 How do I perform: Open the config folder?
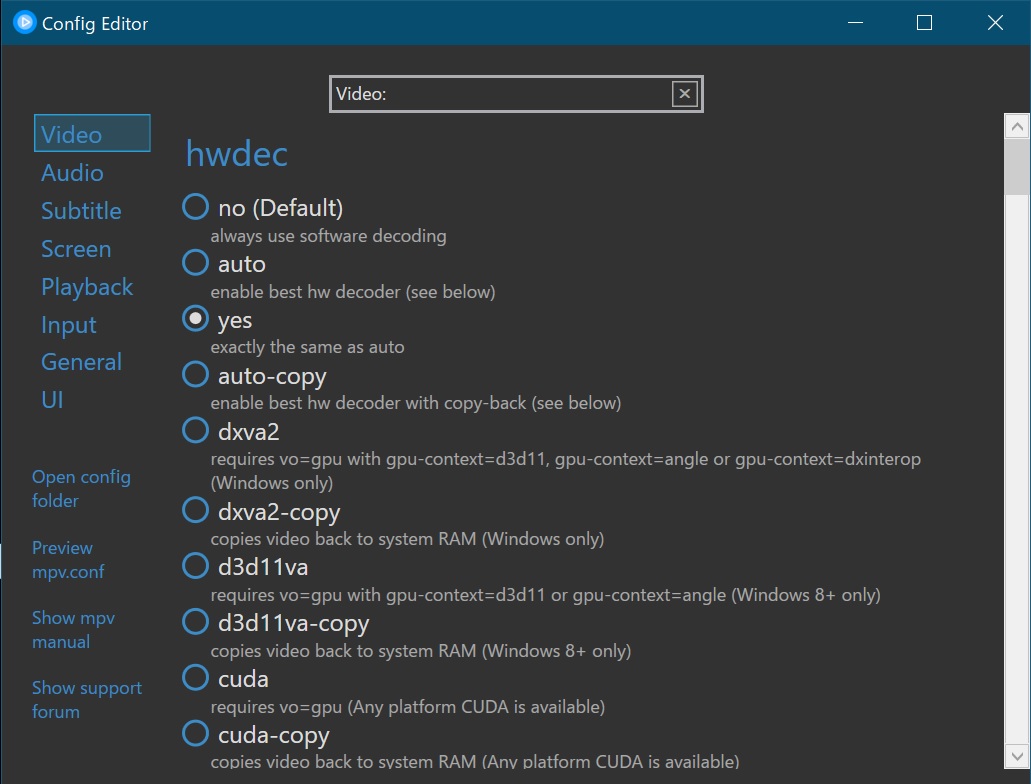point(81,489)
